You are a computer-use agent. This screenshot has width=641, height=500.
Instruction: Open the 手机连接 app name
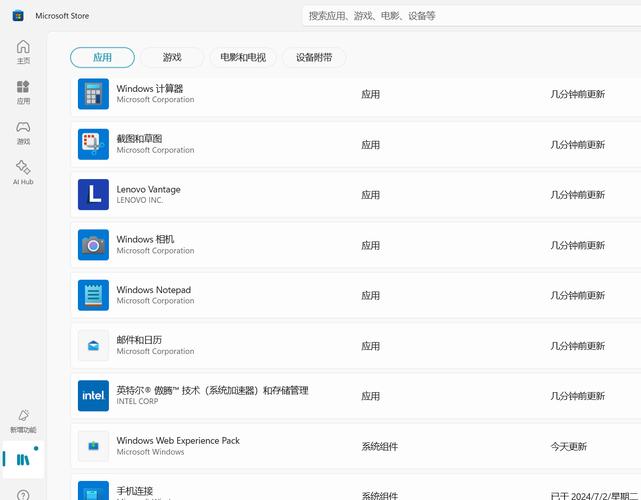[x=134, y=491]
